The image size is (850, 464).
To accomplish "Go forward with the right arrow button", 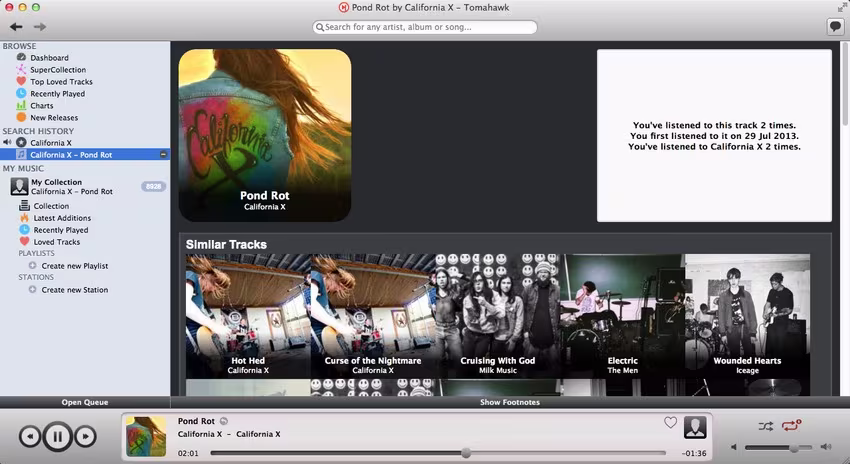I will [x=40, y=27].
